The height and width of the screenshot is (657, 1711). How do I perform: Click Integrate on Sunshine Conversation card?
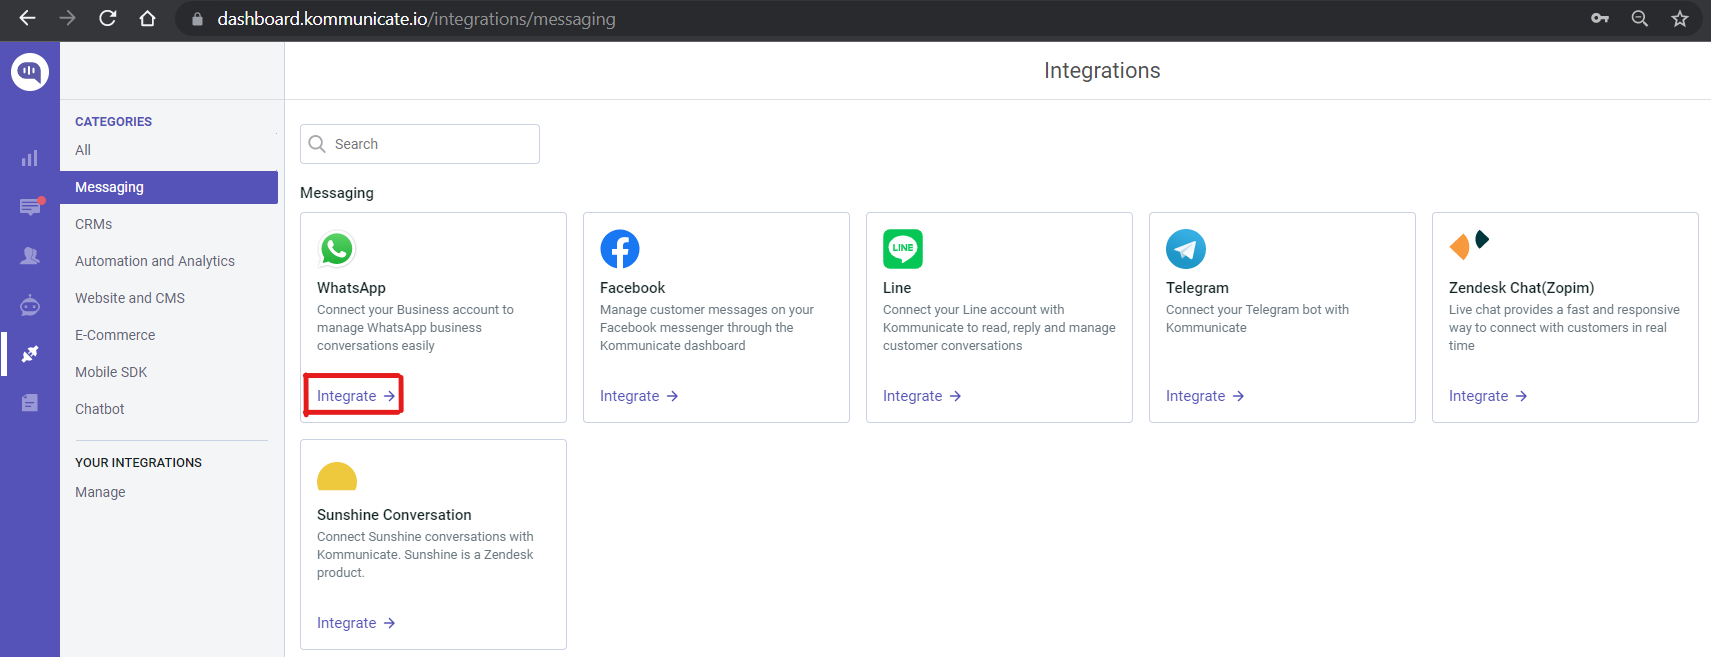356,623
